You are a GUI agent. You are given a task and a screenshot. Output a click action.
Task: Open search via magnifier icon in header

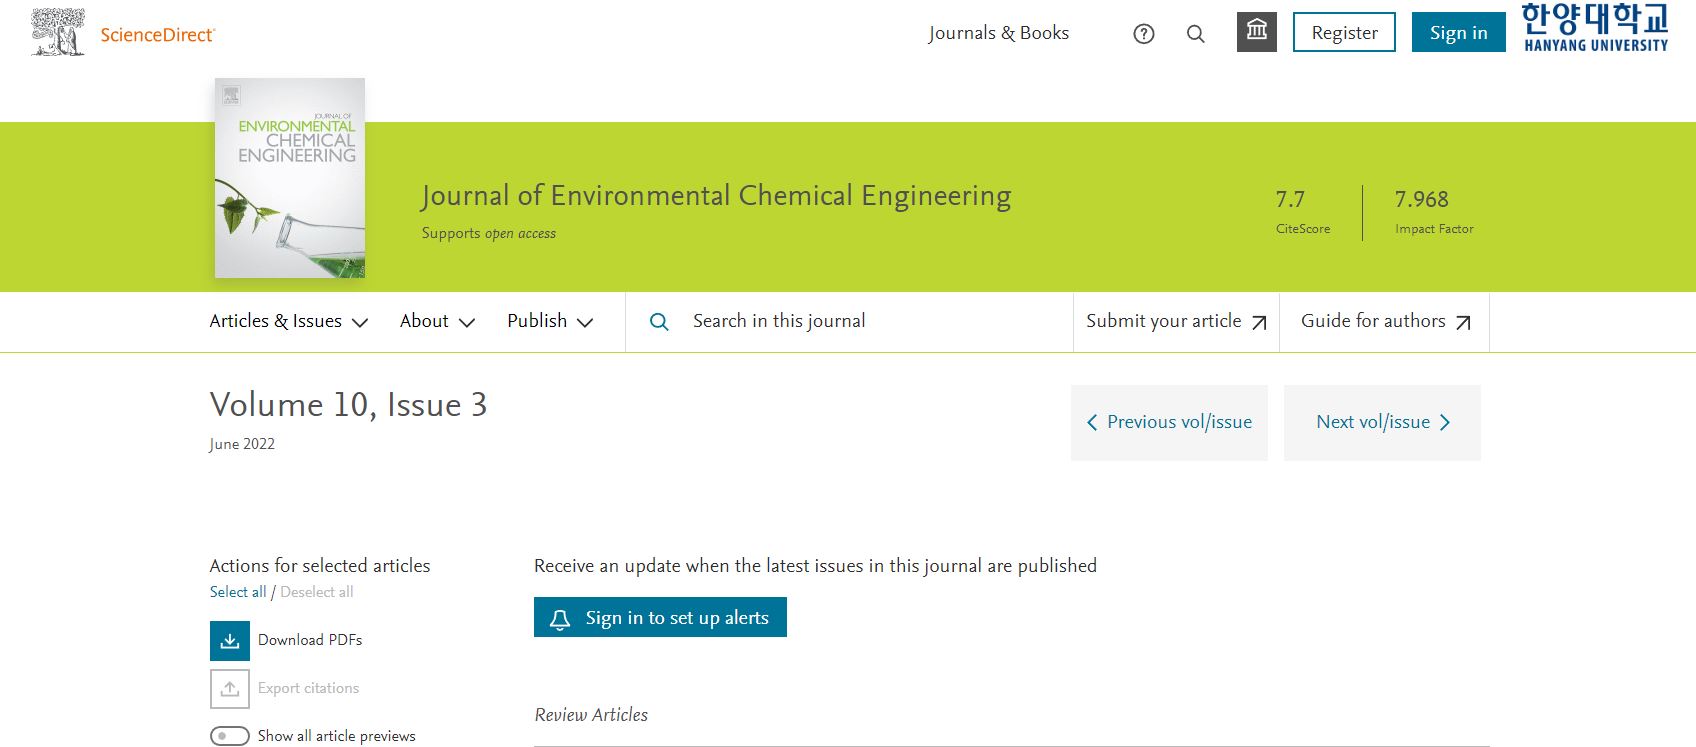(x=1195, y=34)
